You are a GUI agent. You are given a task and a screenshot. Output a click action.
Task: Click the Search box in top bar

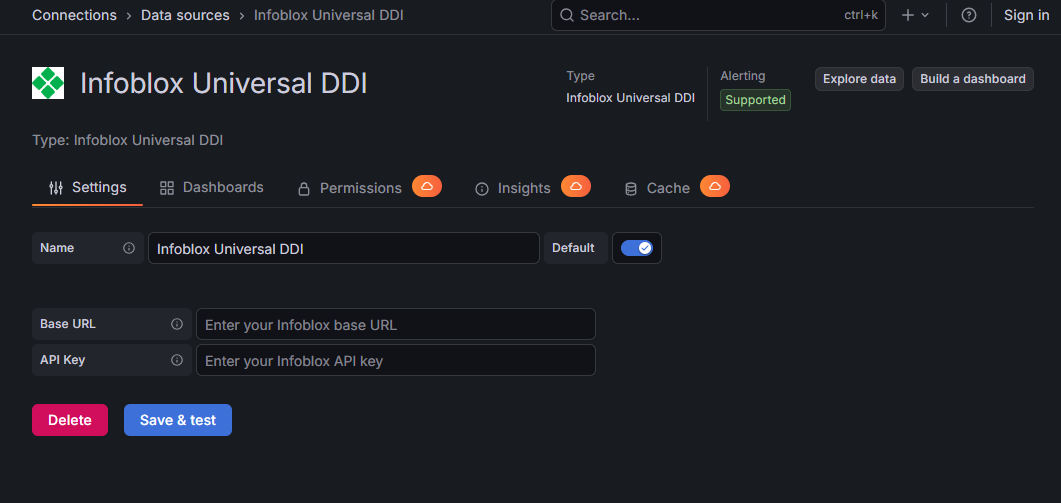coord(718,15)
